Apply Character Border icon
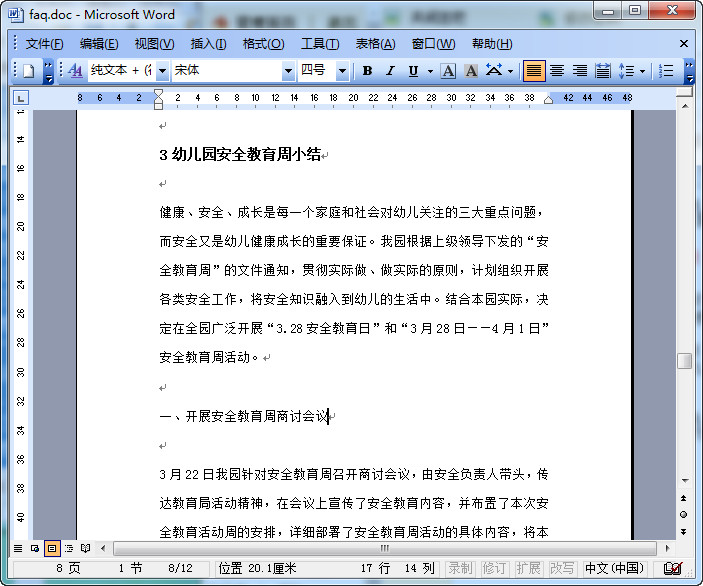 448,71
